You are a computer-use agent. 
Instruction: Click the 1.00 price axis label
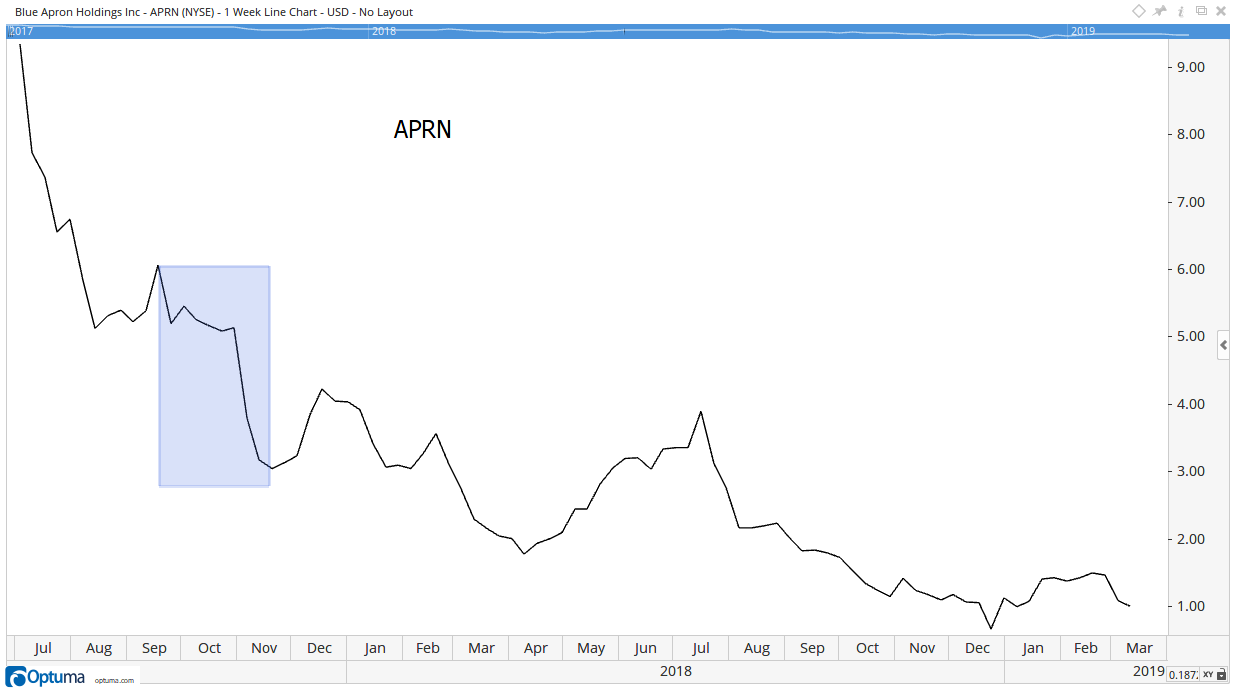click(x=1191, y=606)
